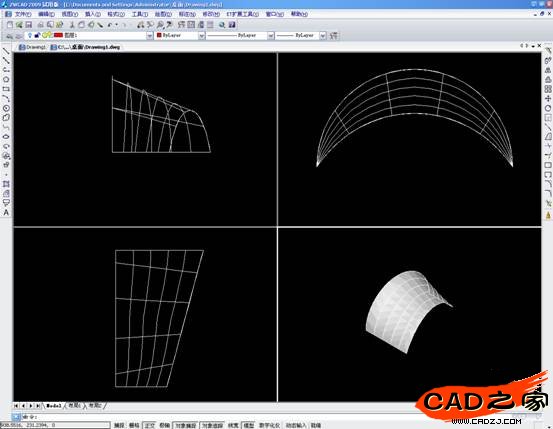Image resolution: width=553 pixels, height=429 pixels.
Task: Click the red layer color swatch
Action: [59, 35]
